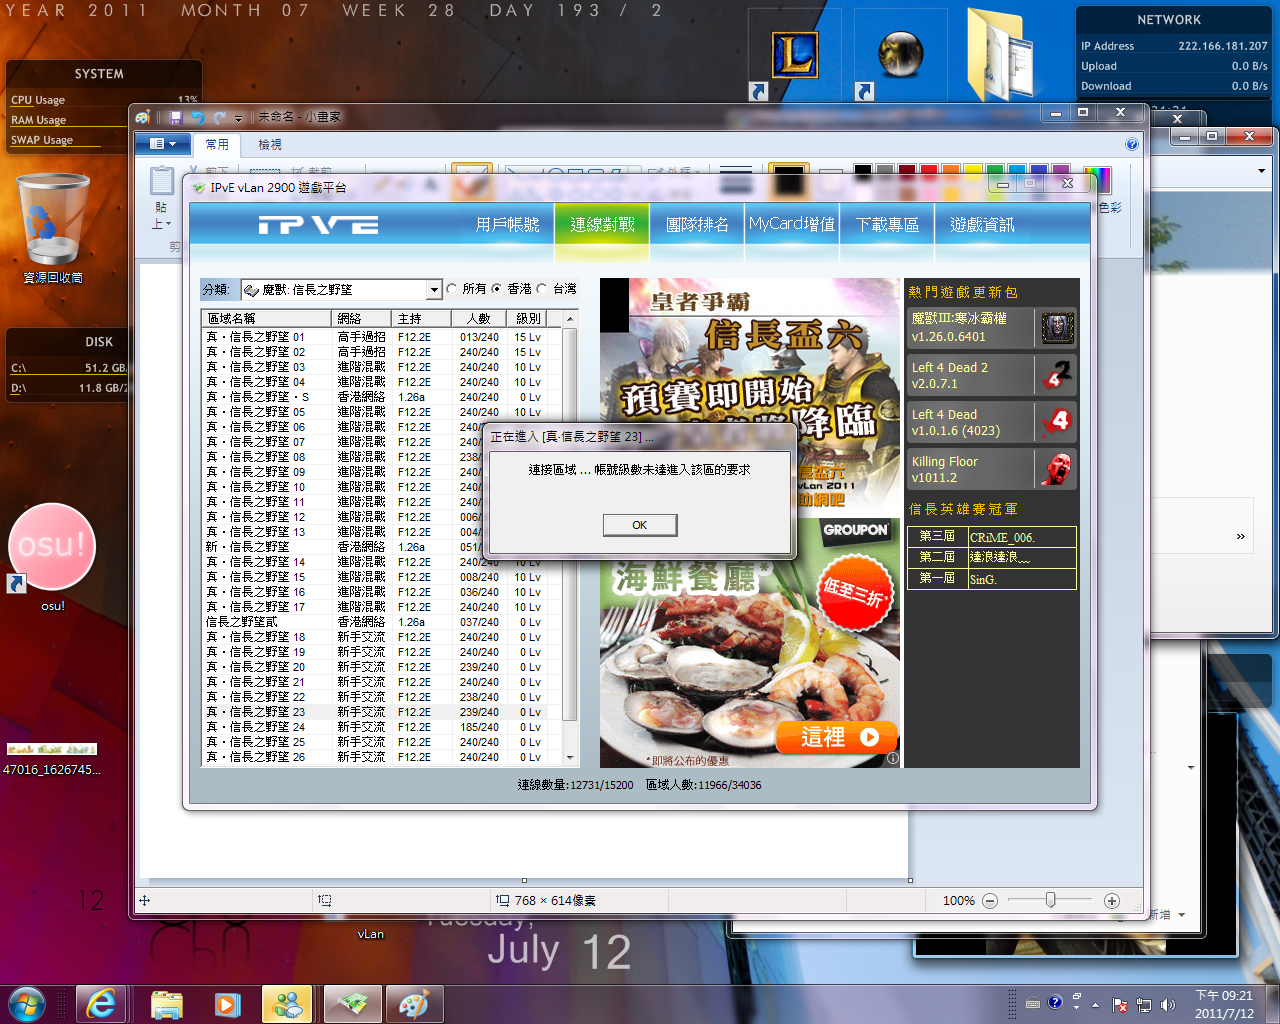Viewport: 1280px width, 1024px height.
Task: Click Paint help question mark icon
Action: tap(1132, 144)
